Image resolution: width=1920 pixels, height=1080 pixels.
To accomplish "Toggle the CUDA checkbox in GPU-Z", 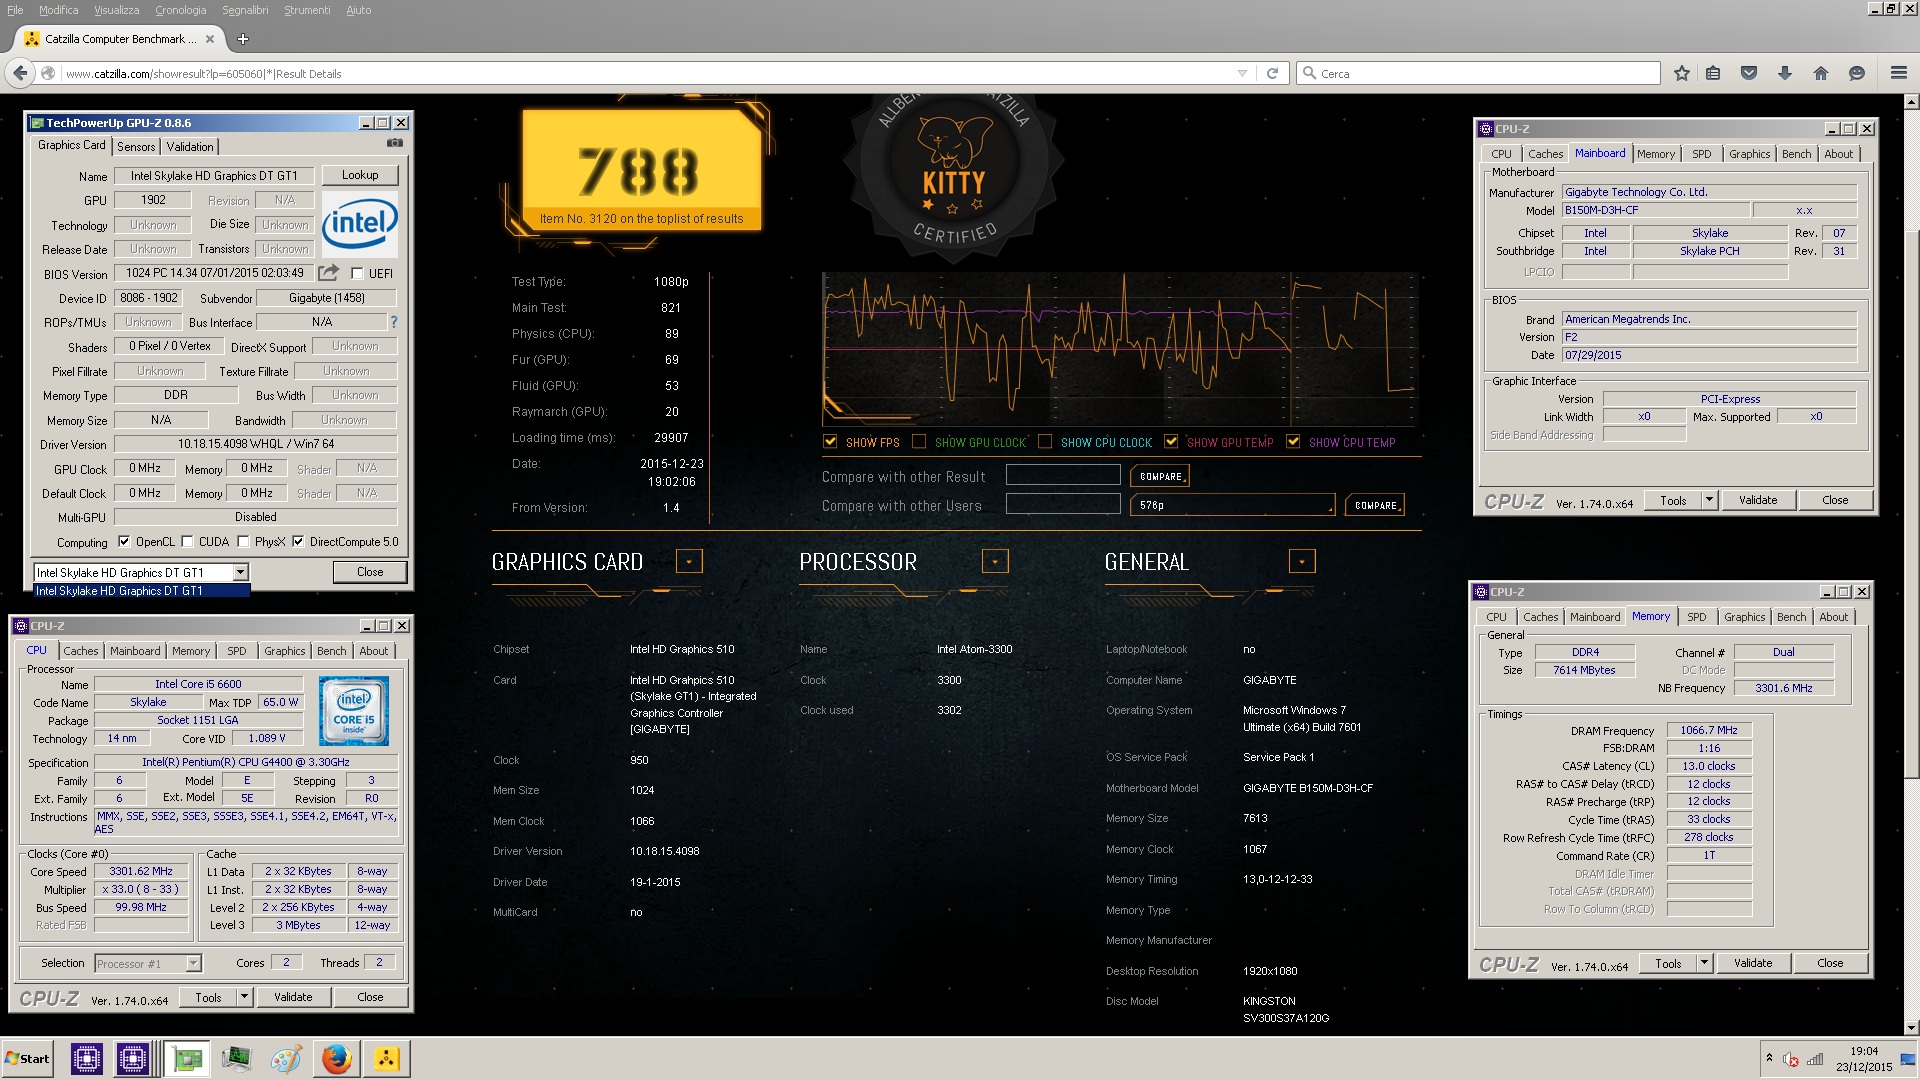I will [x=187, y=542].
